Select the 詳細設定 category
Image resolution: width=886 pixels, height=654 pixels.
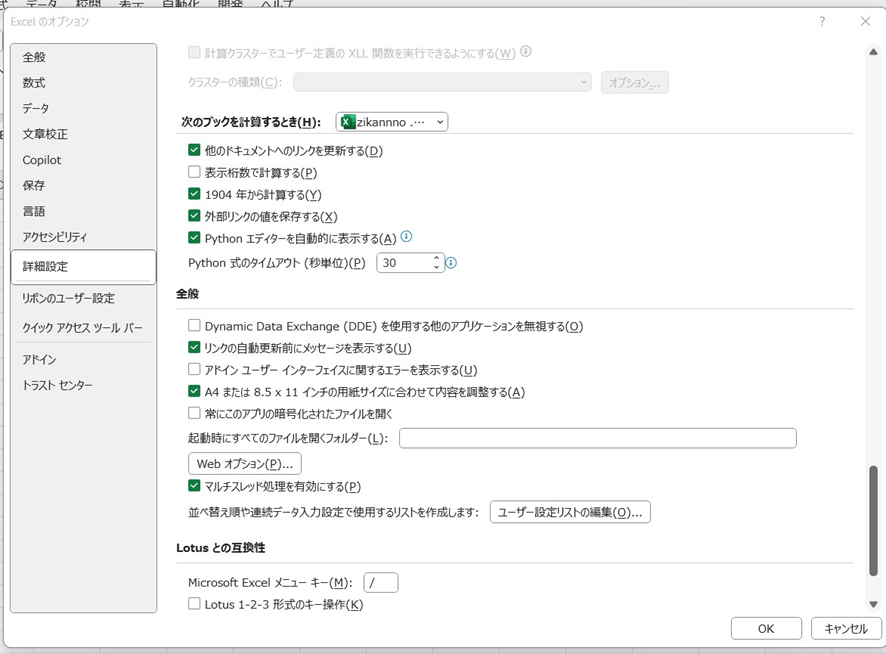83,266
